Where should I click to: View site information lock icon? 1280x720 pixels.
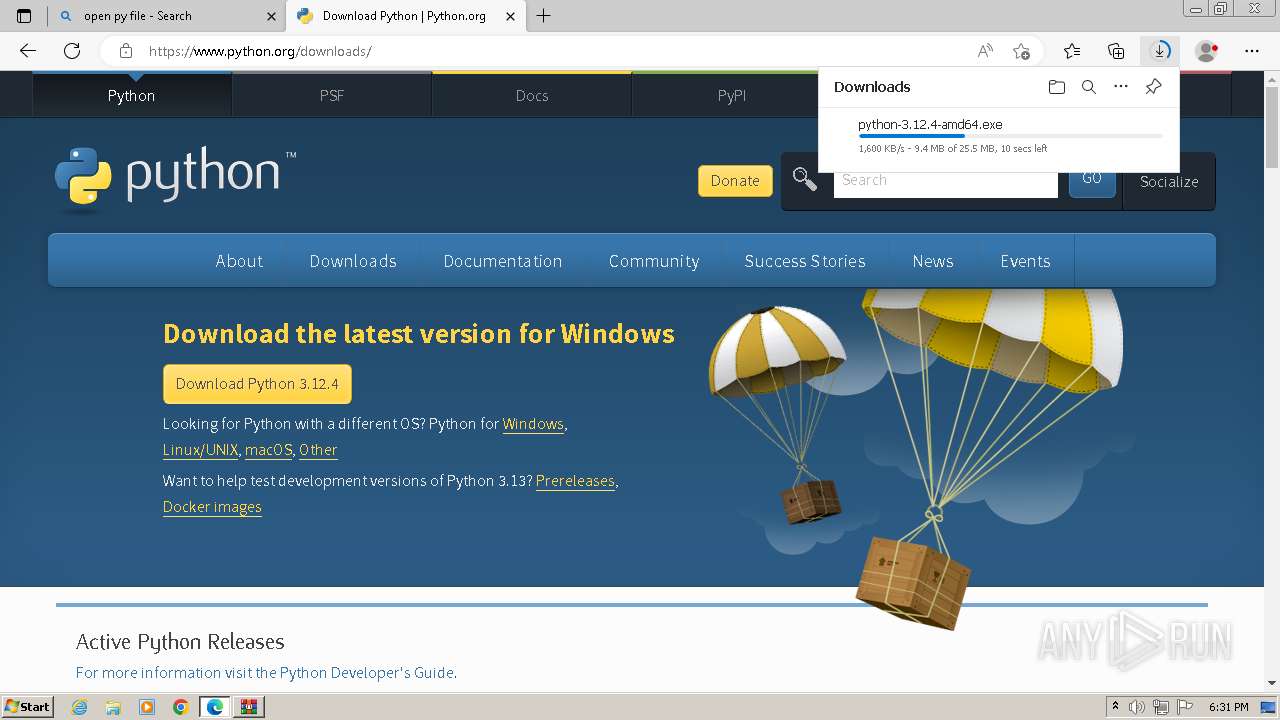click(125, 51)
